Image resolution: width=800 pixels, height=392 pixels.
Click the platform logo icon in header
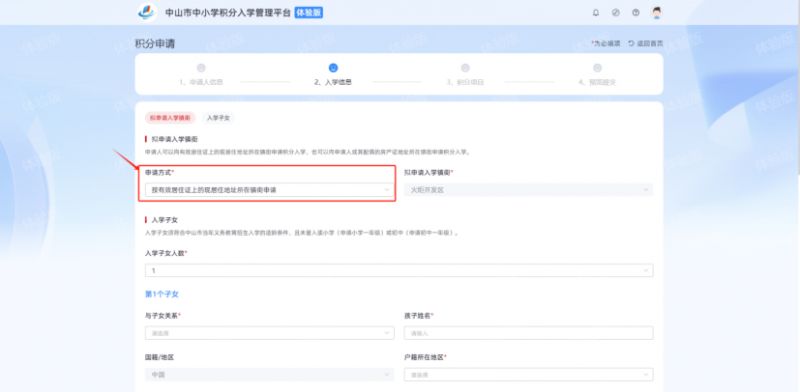146,12
